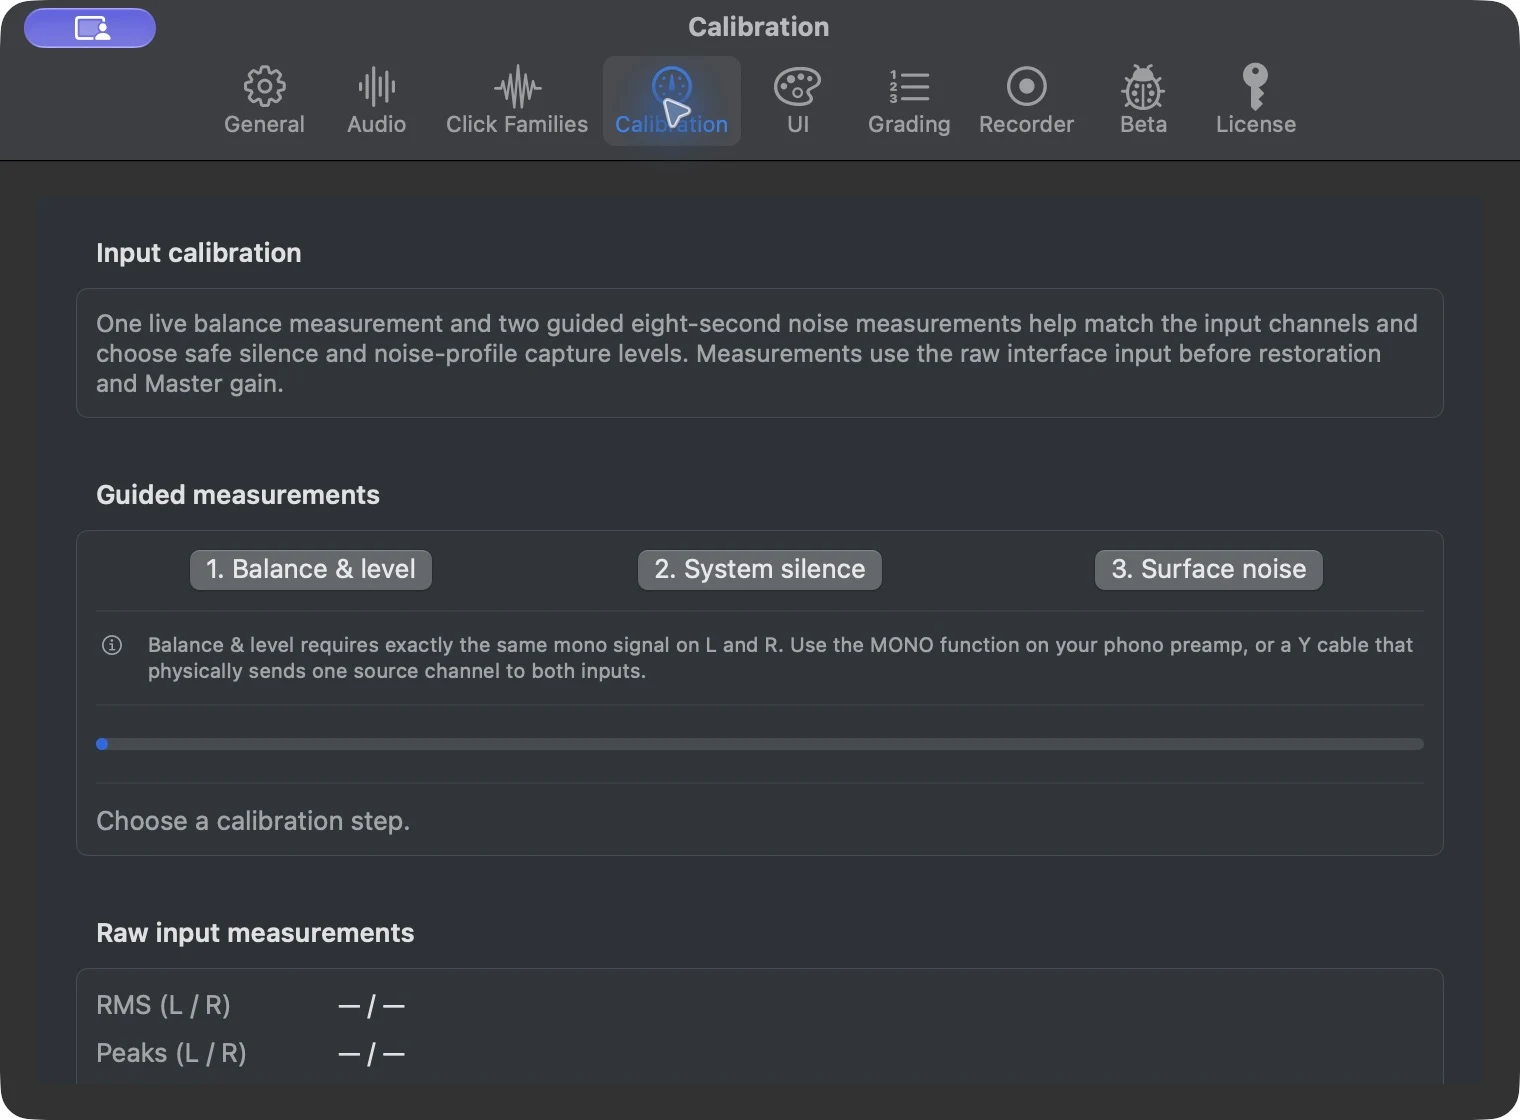Click the "Peaks (L / R)" label

[171, 1053]
